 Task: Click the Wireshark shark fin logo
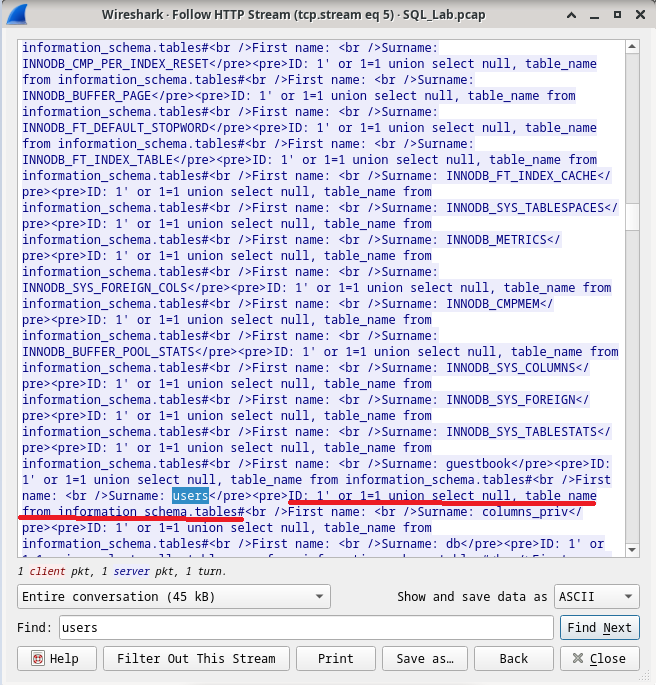click(x=17, y=14)
